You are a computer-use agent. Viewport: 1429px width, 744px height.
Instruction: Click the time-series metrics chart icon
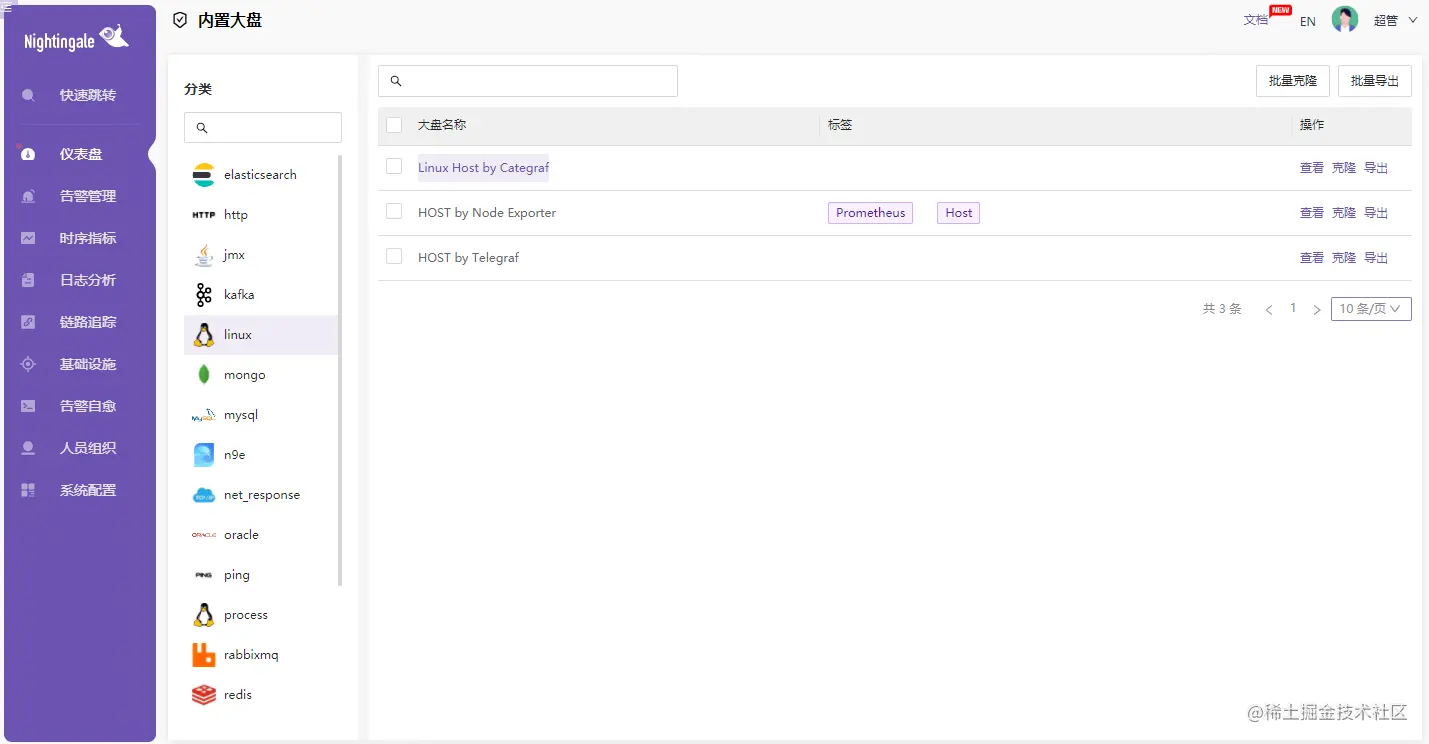pyautogui.click(x=28, y=238)
